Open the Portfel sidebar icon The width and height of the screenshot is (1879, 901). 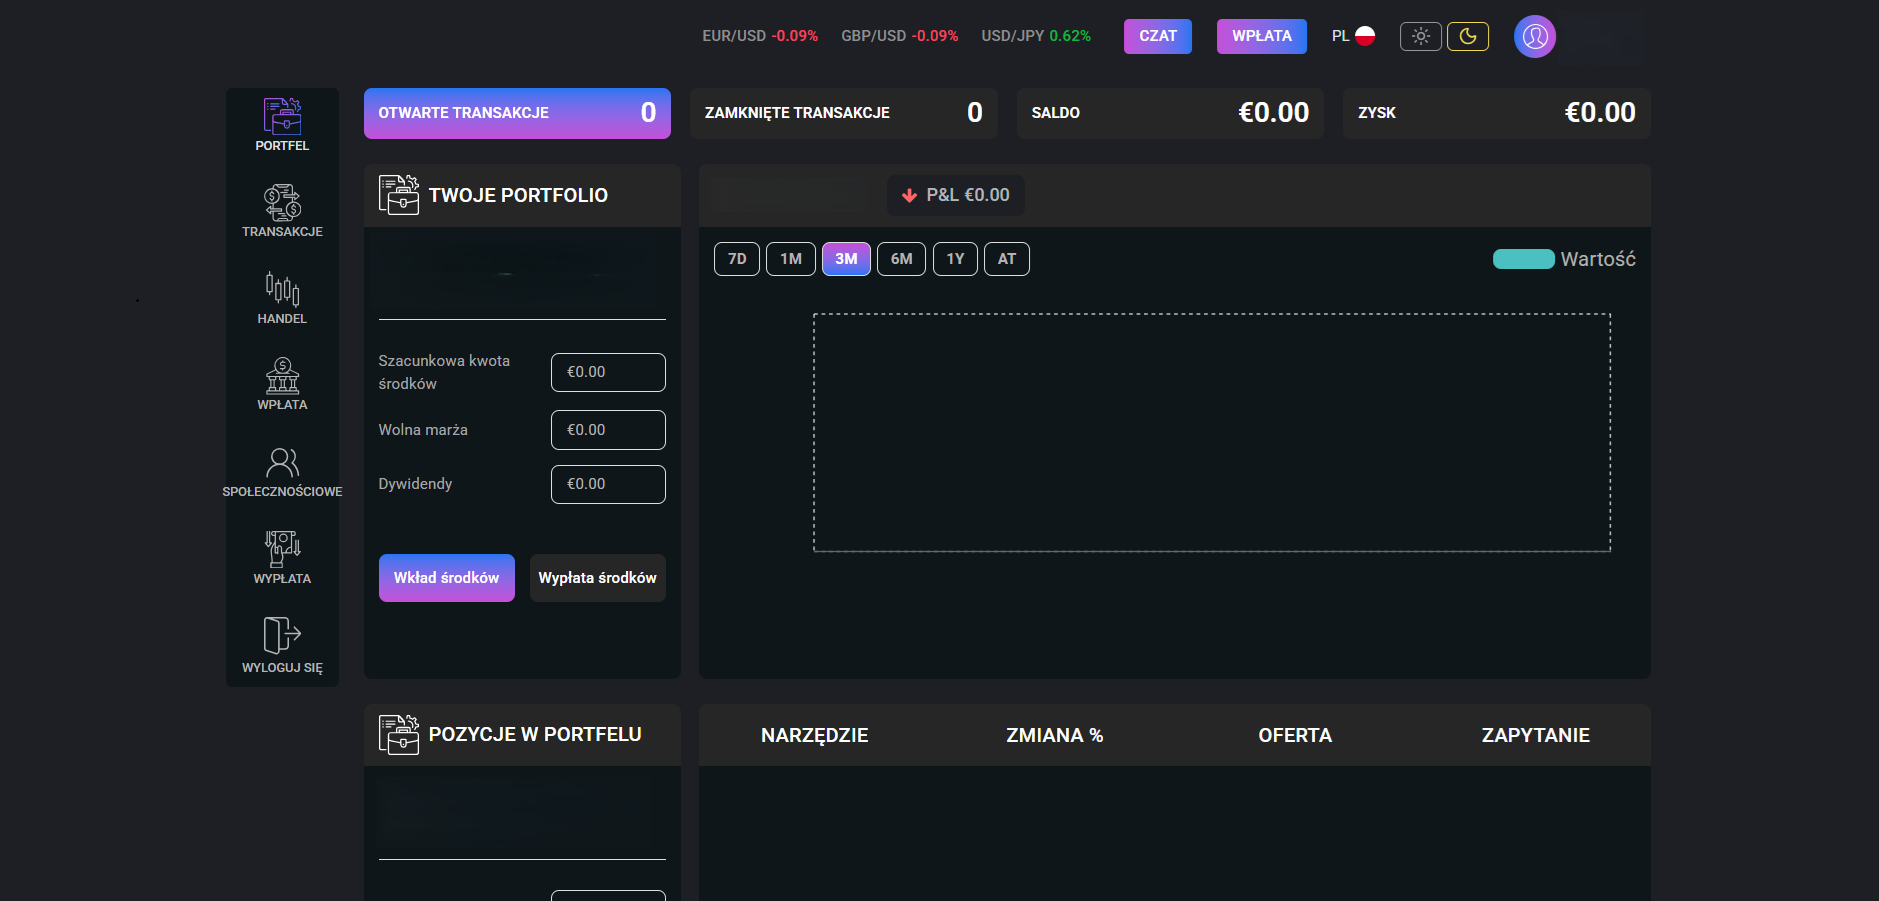pyautogui.click(x=282, y=116)
